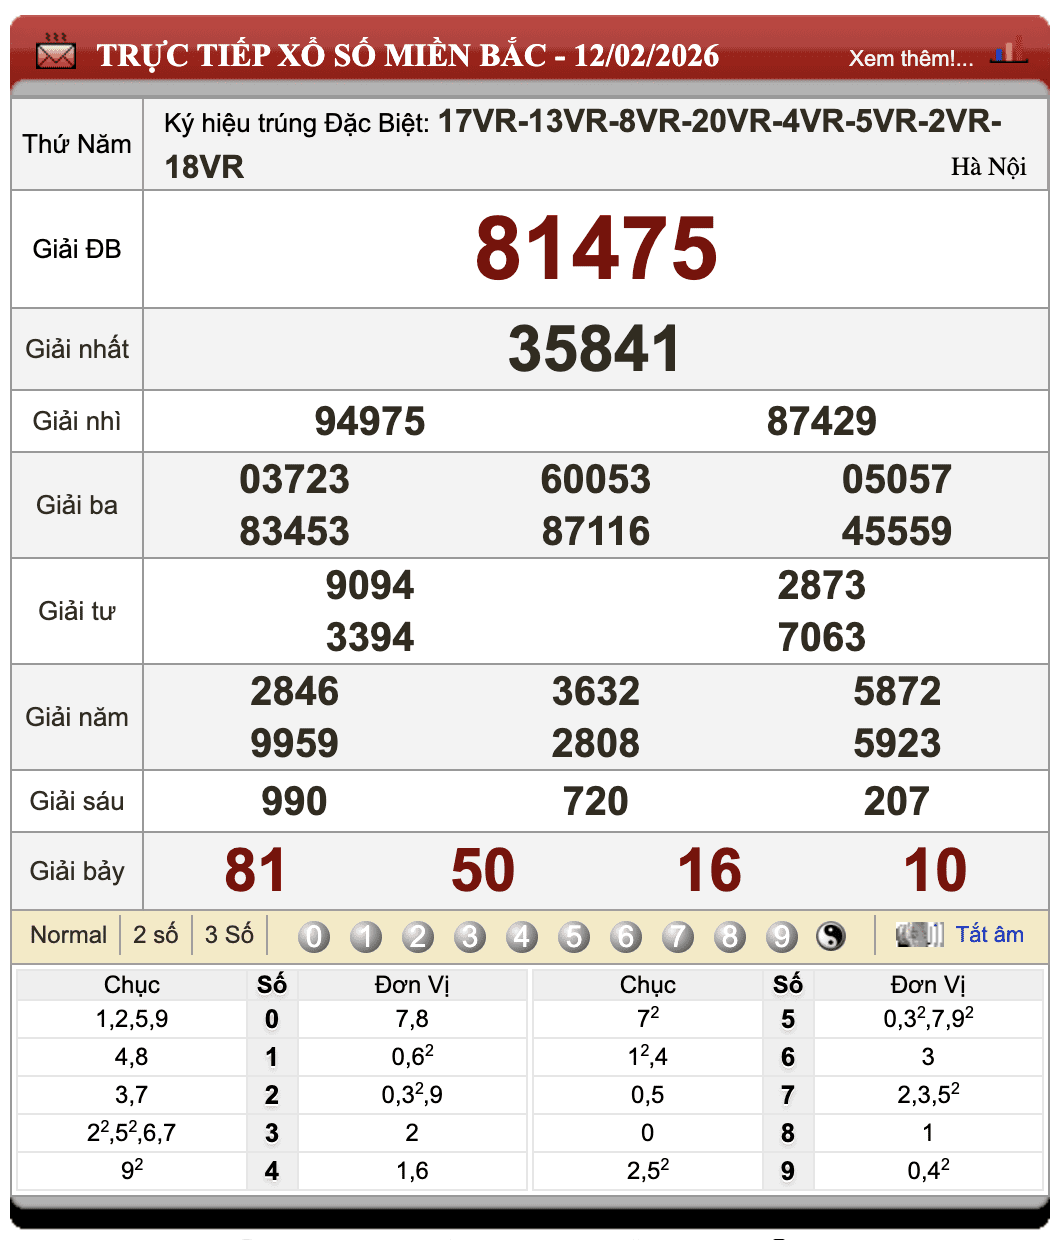Open the Xem thêm link
This screenshot has height=1240, width=1064.
(x=911, y=60)
